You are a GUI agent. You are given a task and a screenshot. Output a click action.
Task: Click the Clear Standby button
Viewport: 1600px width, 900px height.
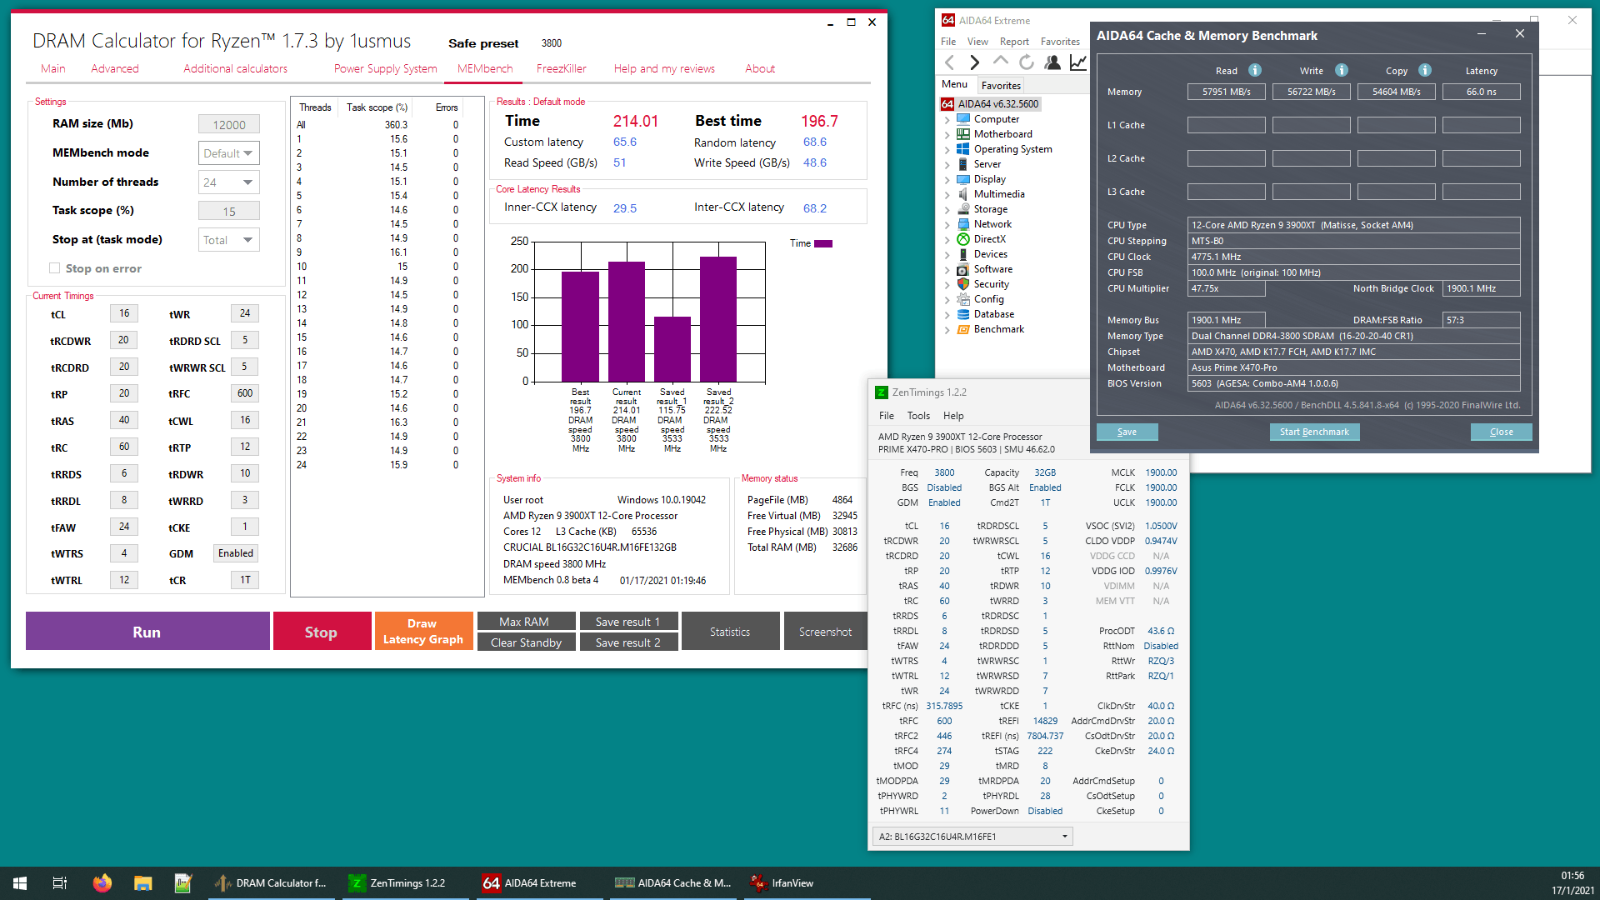click(x=526, y=642)
